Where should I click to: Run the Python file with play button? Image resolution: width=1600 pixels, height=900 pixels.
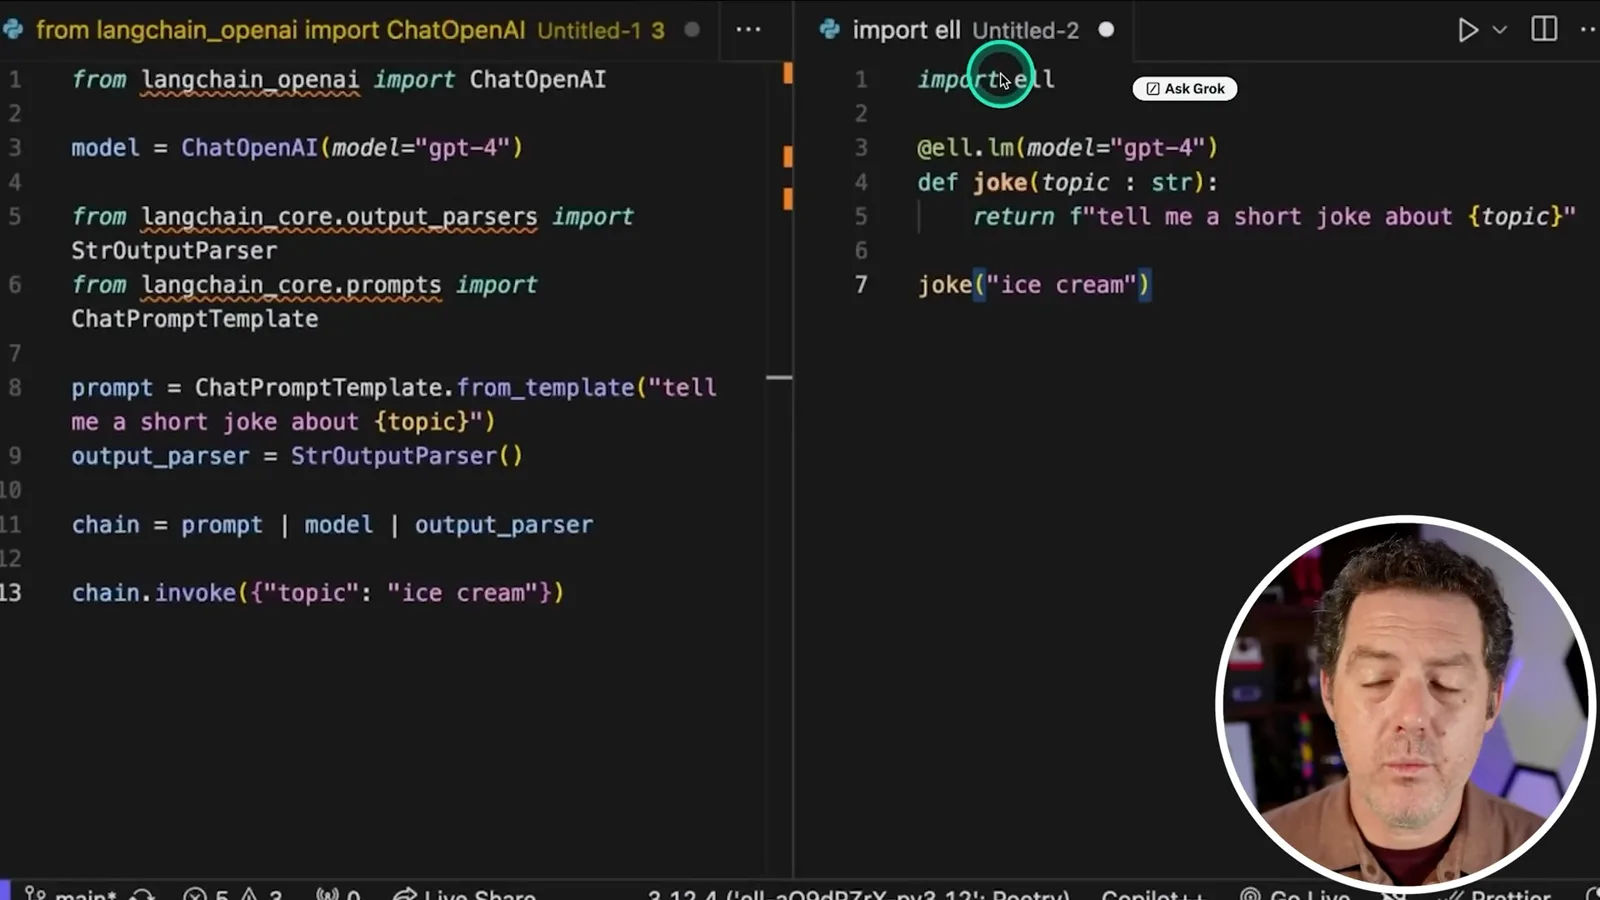point(1467,30)
